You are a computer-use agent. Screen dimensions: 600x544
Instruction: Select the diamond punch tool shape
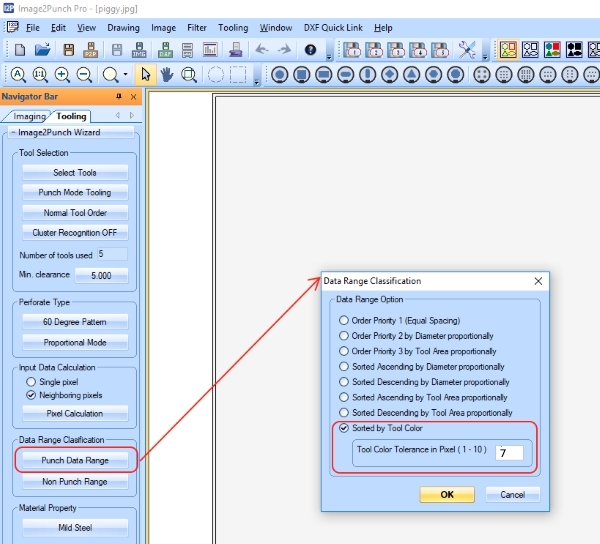click(x=390, y=75)
